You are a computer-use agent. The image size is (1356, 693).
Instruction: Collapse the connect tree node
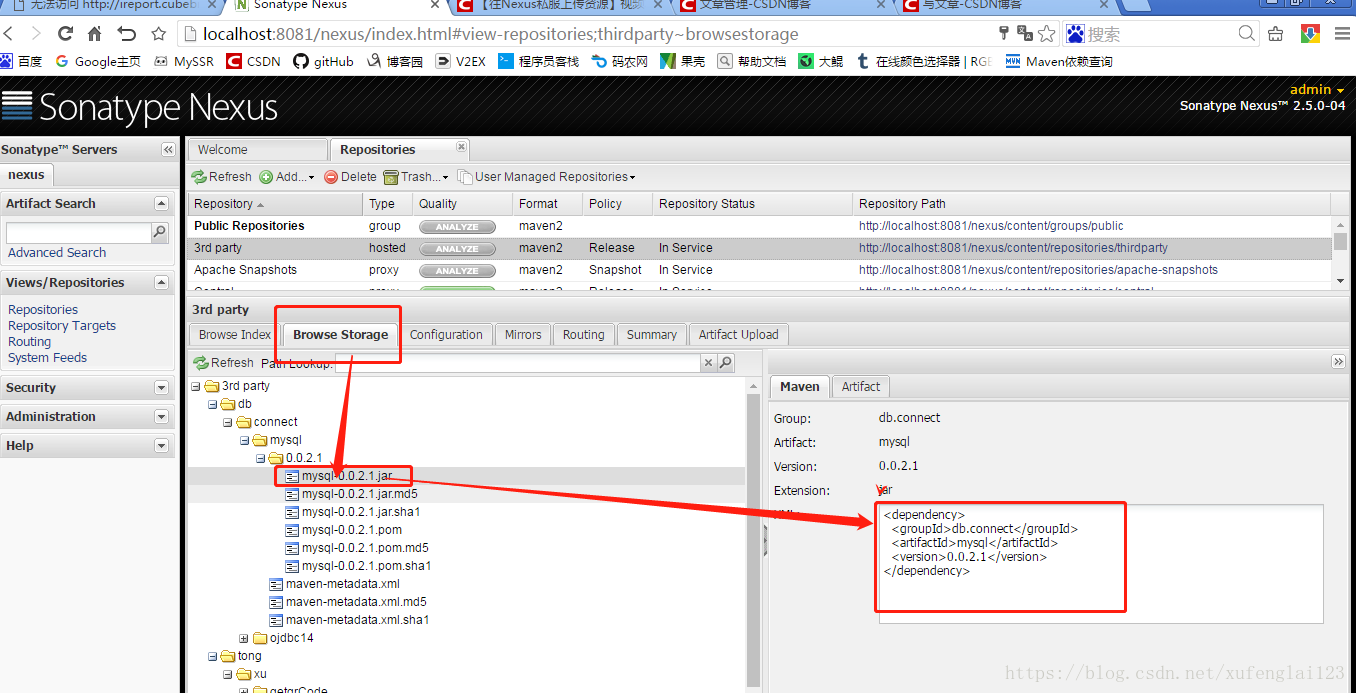(229, 423)
